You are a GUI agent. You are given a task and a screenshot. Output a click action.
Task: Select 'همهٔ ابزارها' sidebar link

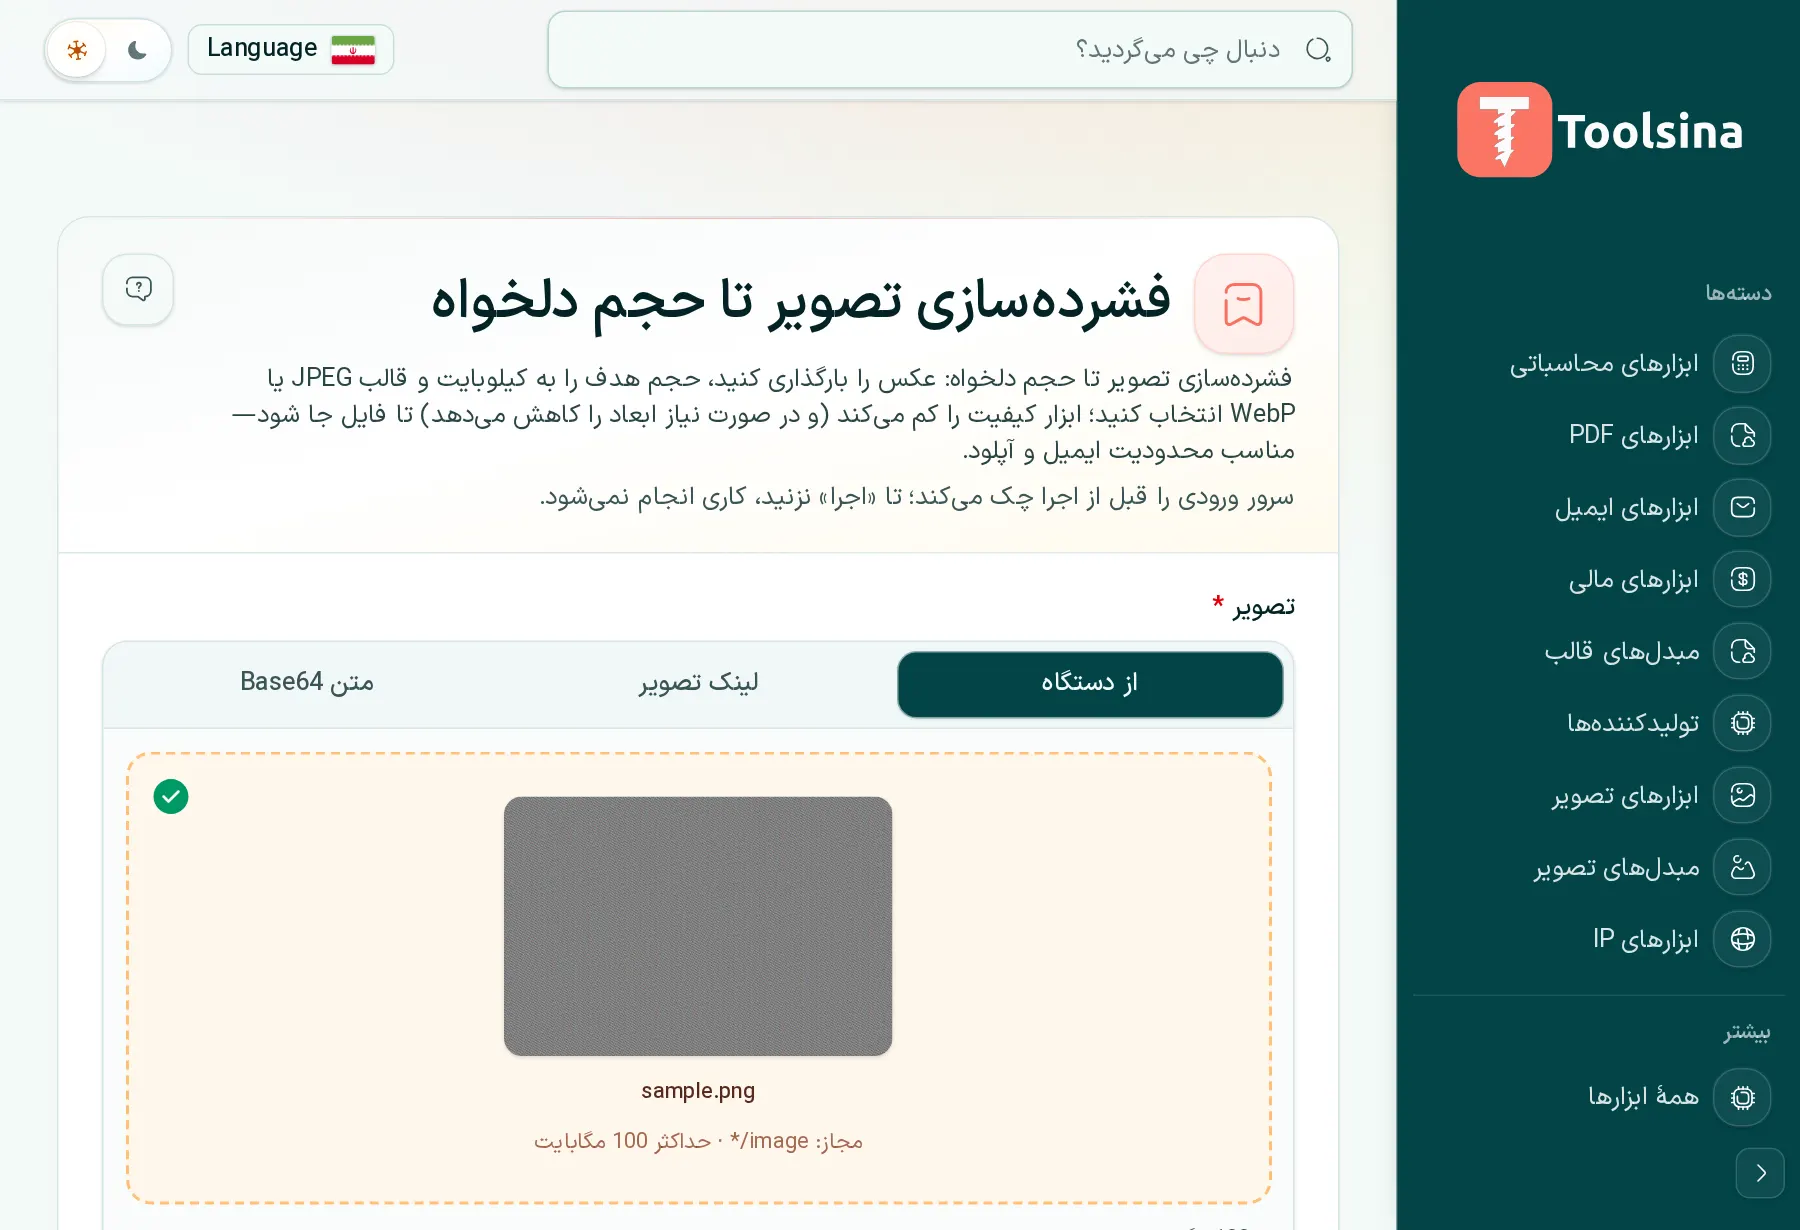(1644, 1097)
